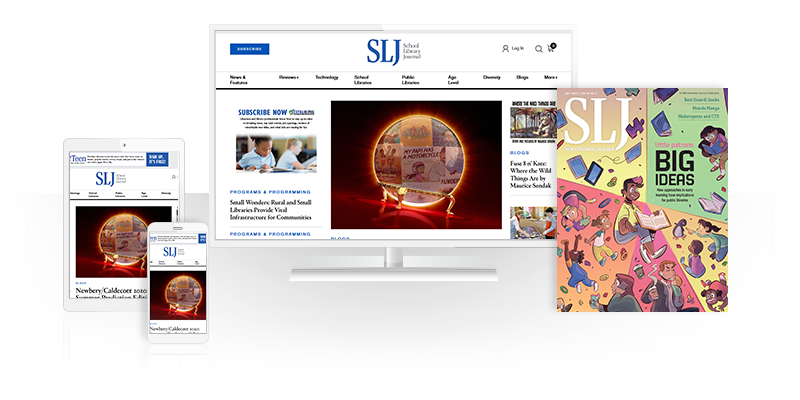Open the Age Level navigation menu
The image size is (800, 400).
click(451, 80)
